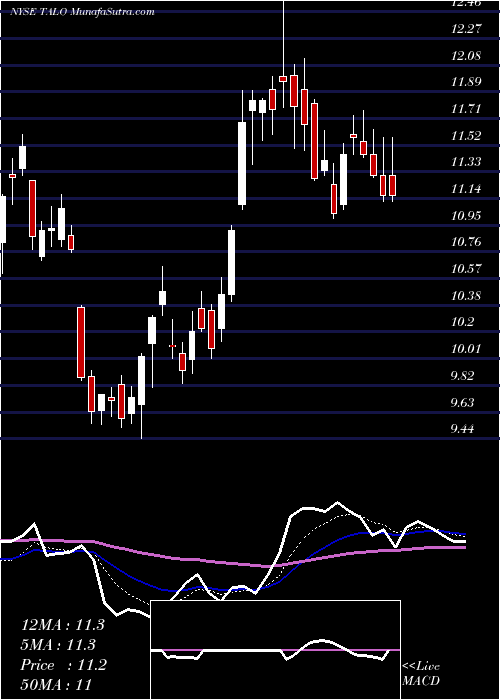
Task: Click the 10.2 price axis label
Action: [x=463, y=322]
